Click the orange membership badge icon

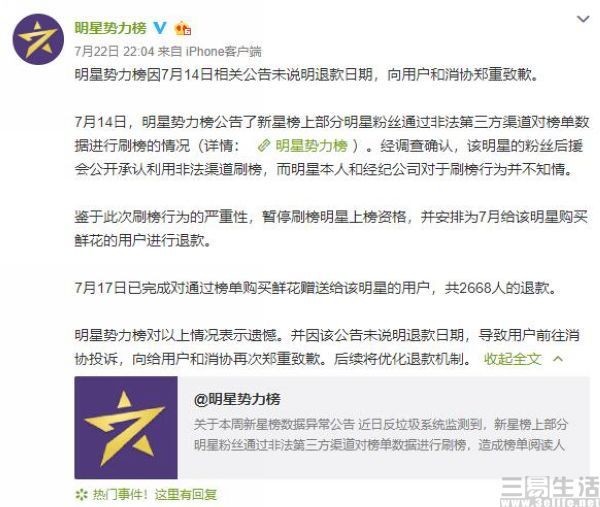(x=183, y=28)
